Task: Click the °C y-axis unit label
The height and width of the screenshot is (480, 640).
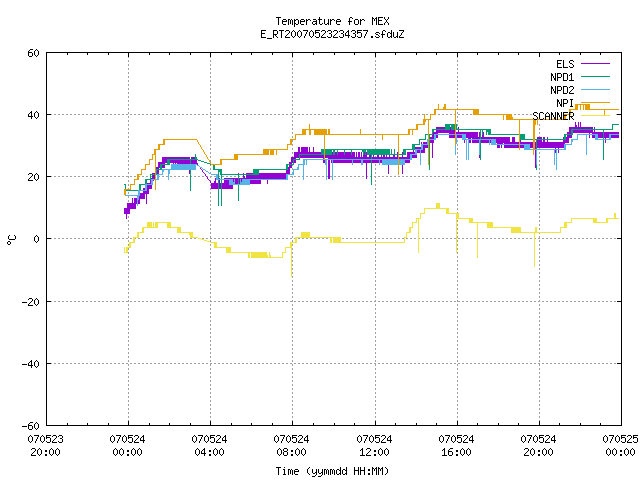Action: pos(12,240)
